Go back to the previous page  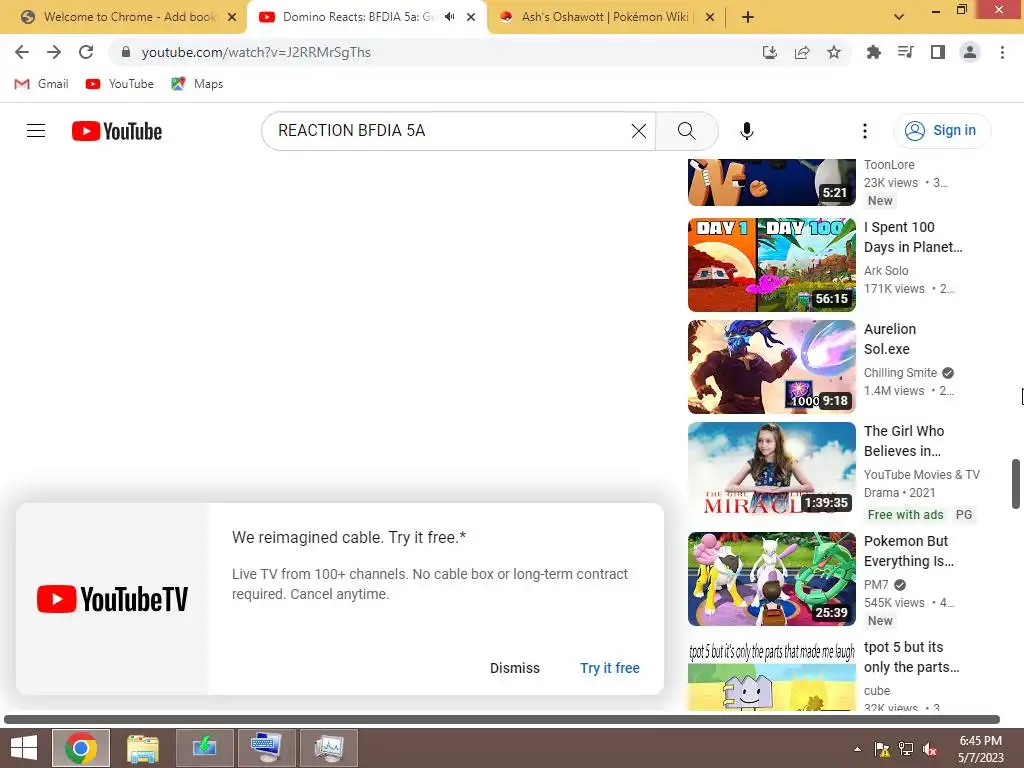(22, 52)
